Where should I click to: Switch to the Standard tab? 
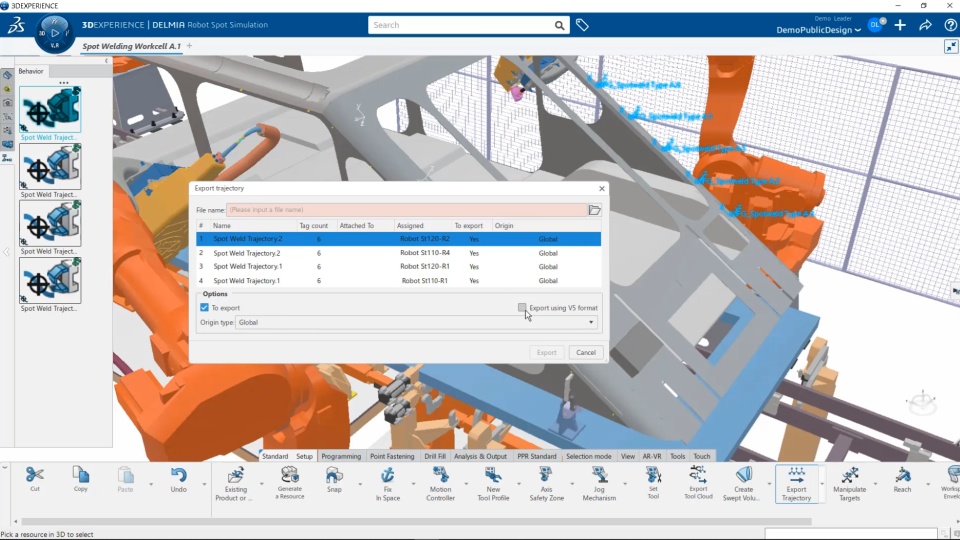(275, 456)
